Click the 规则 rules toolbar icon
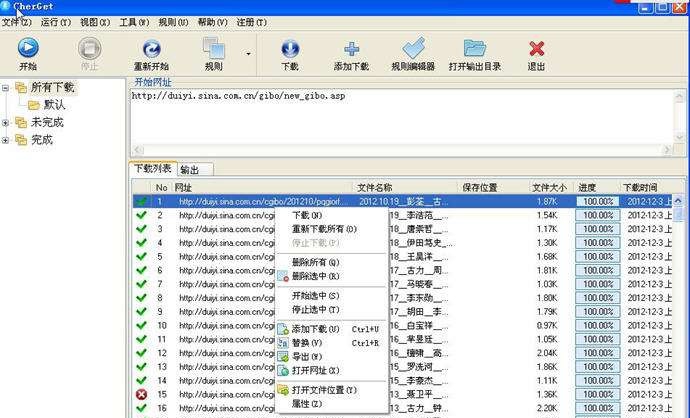This screenshot has height=418, width=690. [x=214, y=48]
